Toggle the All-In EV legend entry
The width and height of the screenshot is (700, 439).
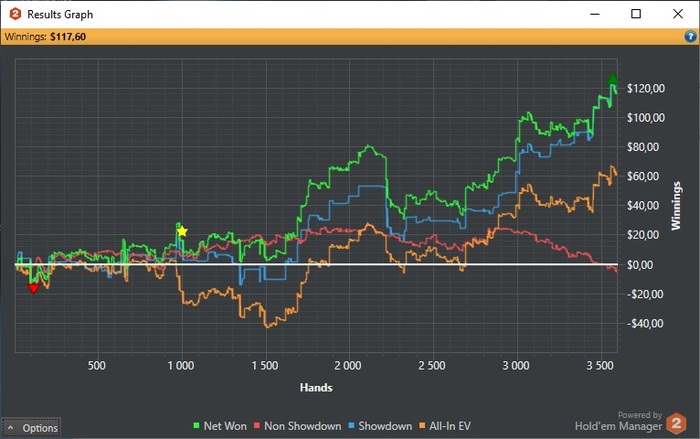(x=445, y=426)
